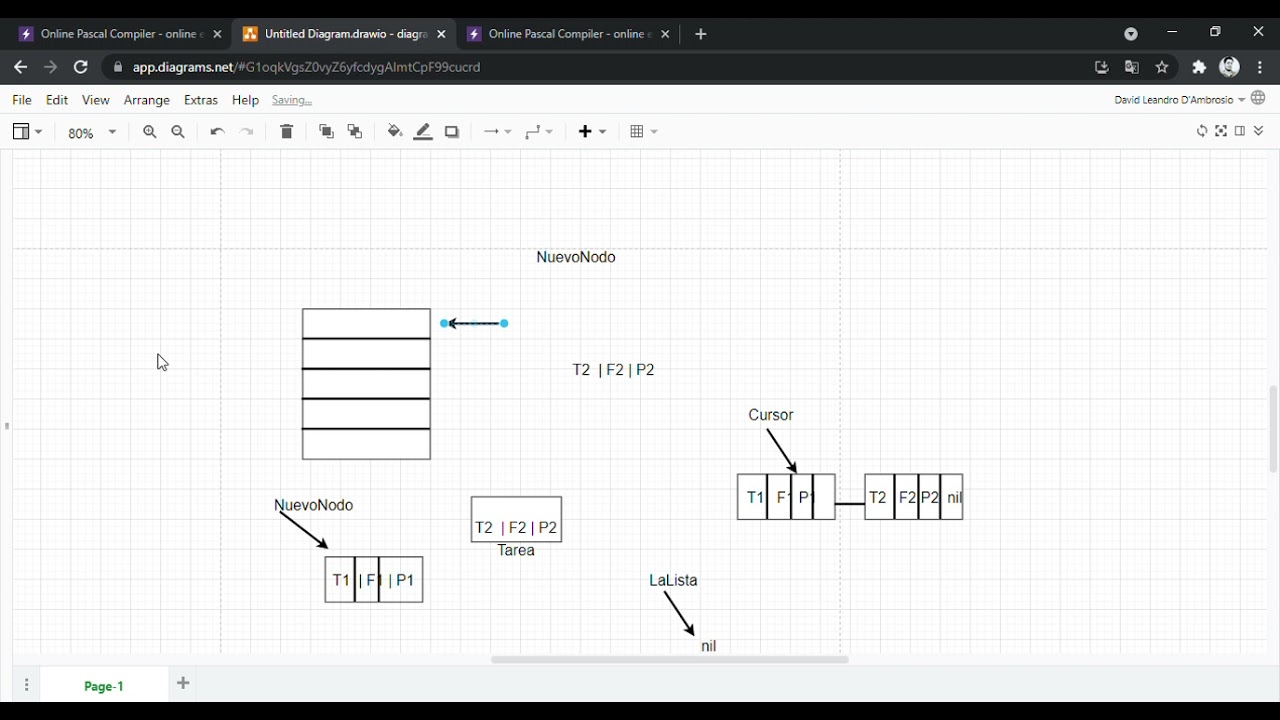Add a new page with plus
Image resolution: width=1280 pixels, height=720 pixels.
[183, 684]
